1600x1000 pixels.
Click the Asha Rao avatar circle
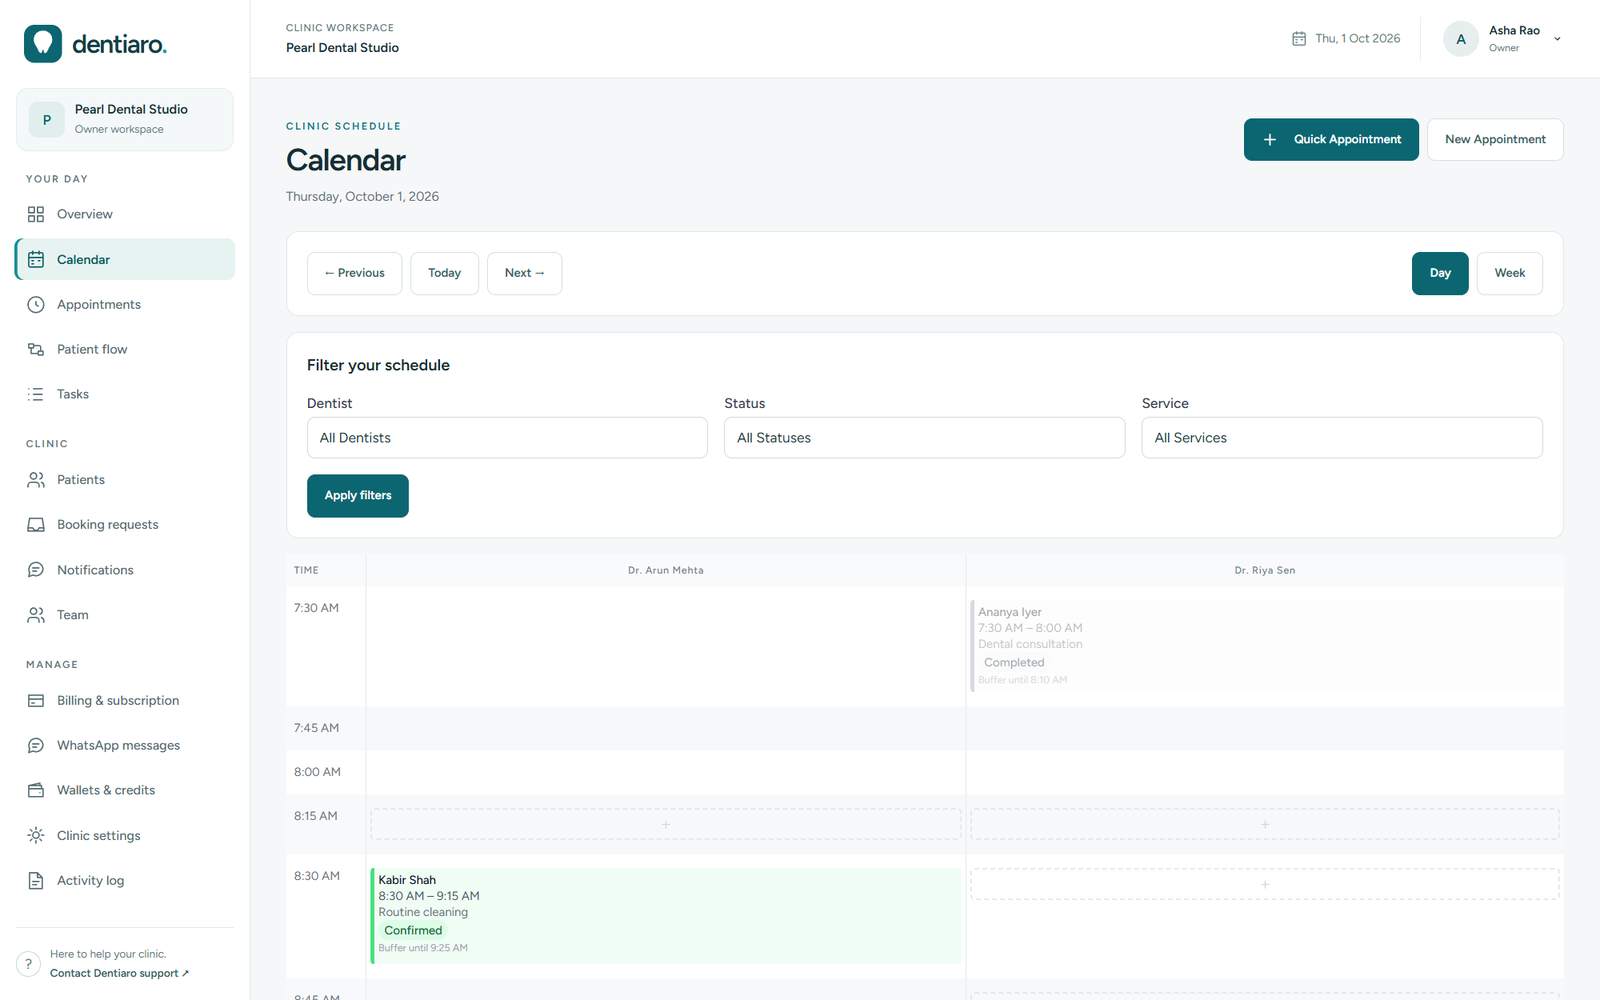click(x=1461, y=39)
